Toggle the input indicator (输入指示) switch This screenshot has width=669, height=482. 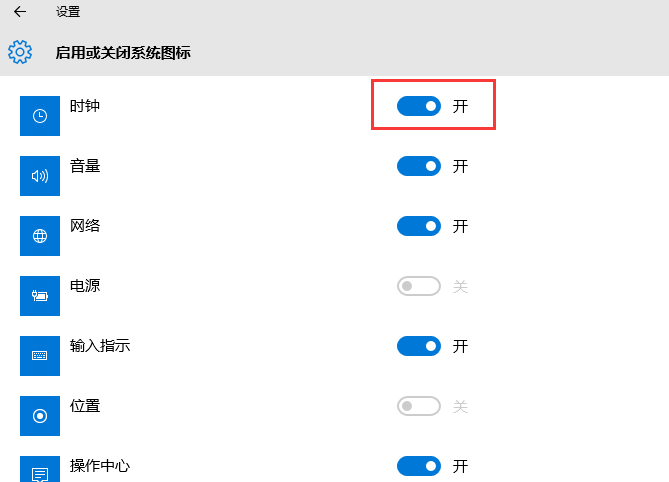(419, 346)
